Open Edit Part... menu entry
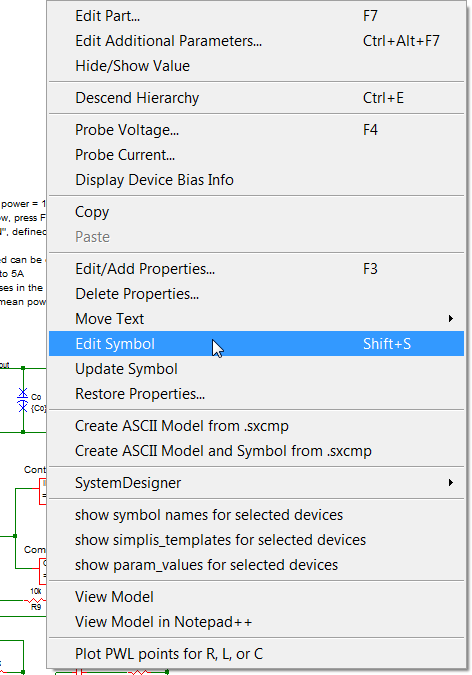This screenshot has width=472, height=675. pos(256,16)
